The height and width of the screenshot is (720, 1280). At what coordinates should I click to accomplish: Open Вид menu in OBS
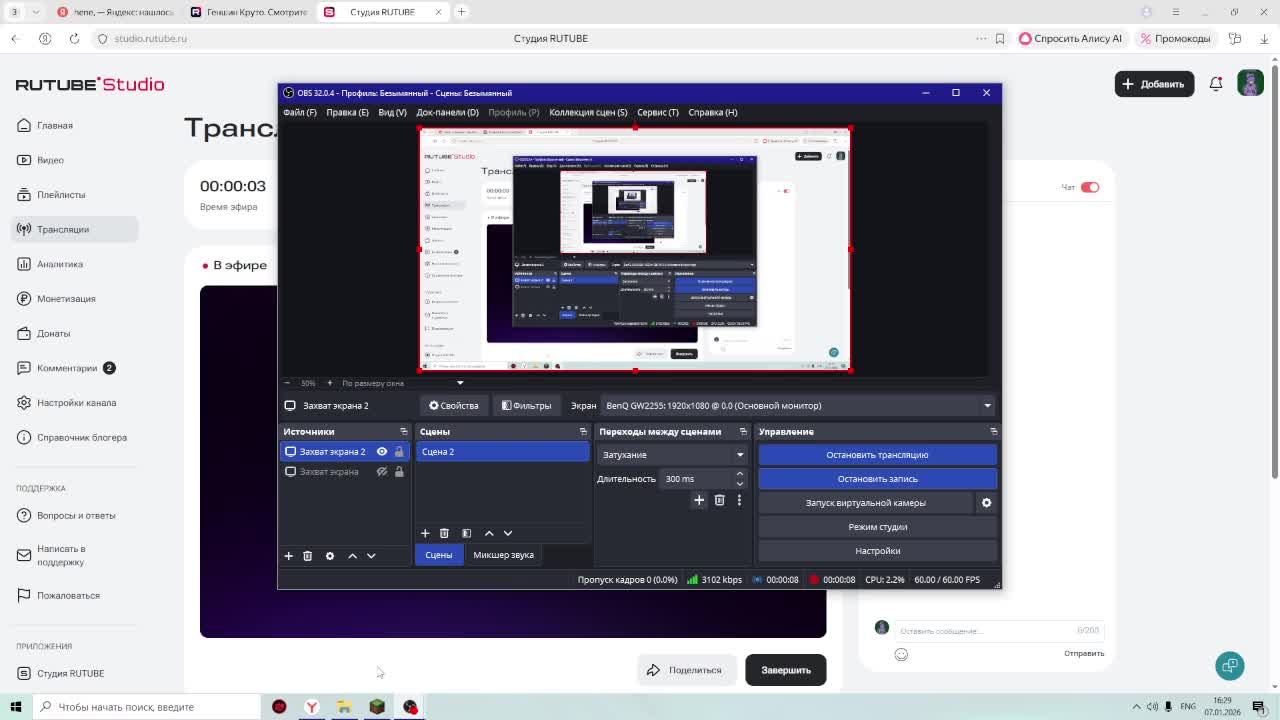(x=392, y=112)
